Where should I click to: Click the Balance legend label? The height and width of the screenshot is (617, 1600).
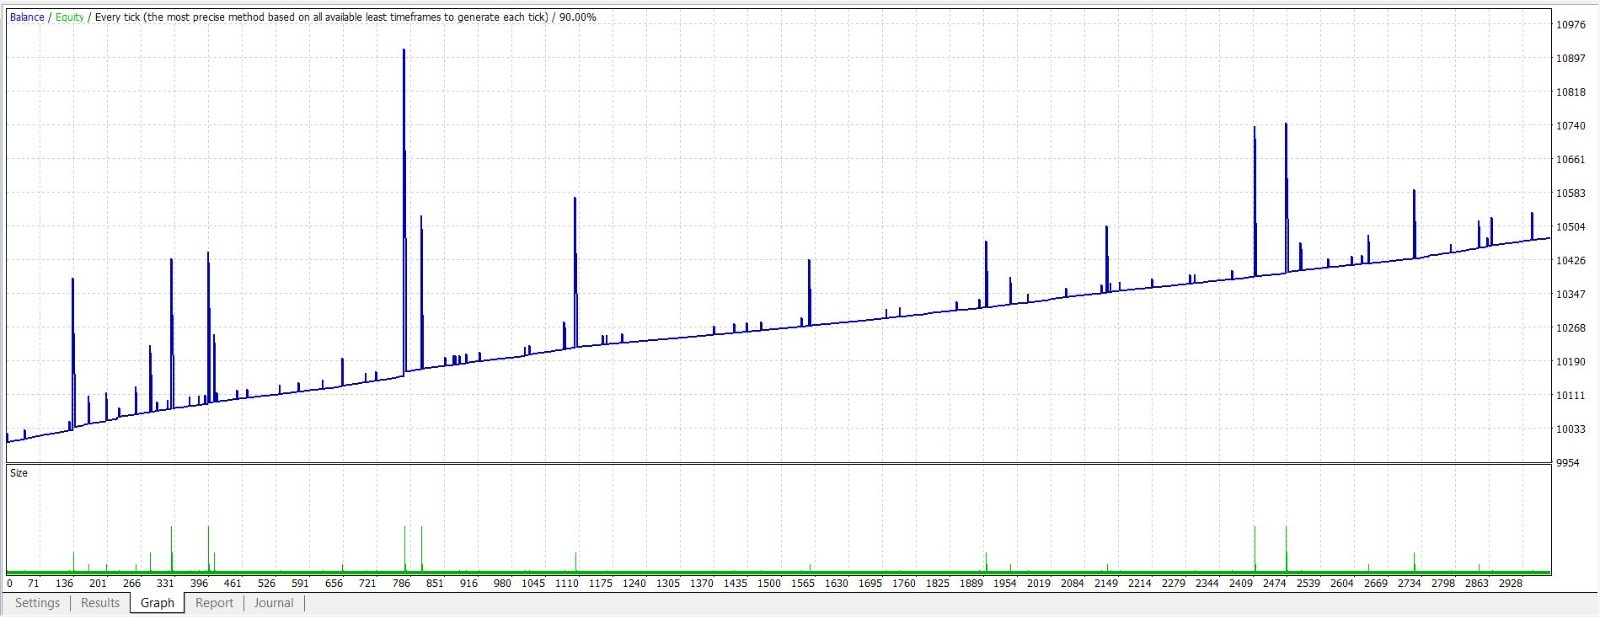coord(27,17)
